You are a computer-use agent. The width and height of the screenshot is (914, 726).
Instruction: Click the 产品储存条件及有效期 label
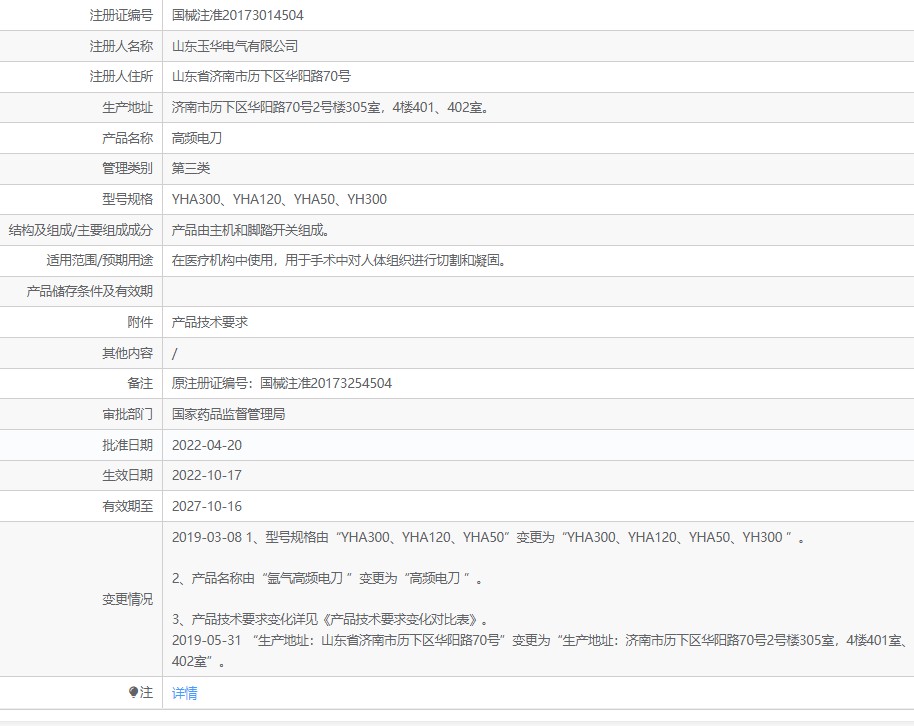point(90,292)
